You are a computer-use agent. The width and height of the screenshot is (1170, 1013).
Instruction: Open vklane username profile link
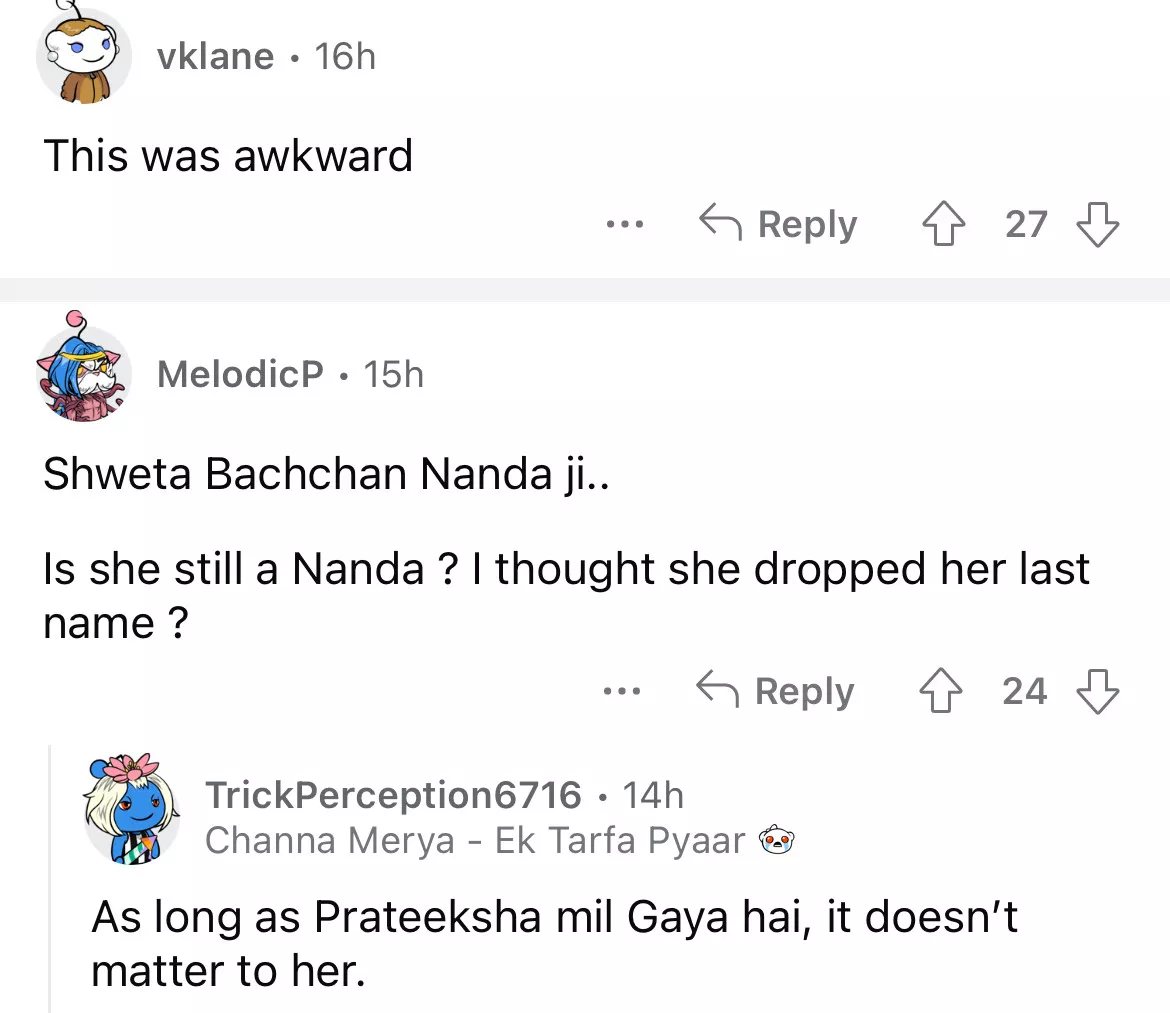215,57
